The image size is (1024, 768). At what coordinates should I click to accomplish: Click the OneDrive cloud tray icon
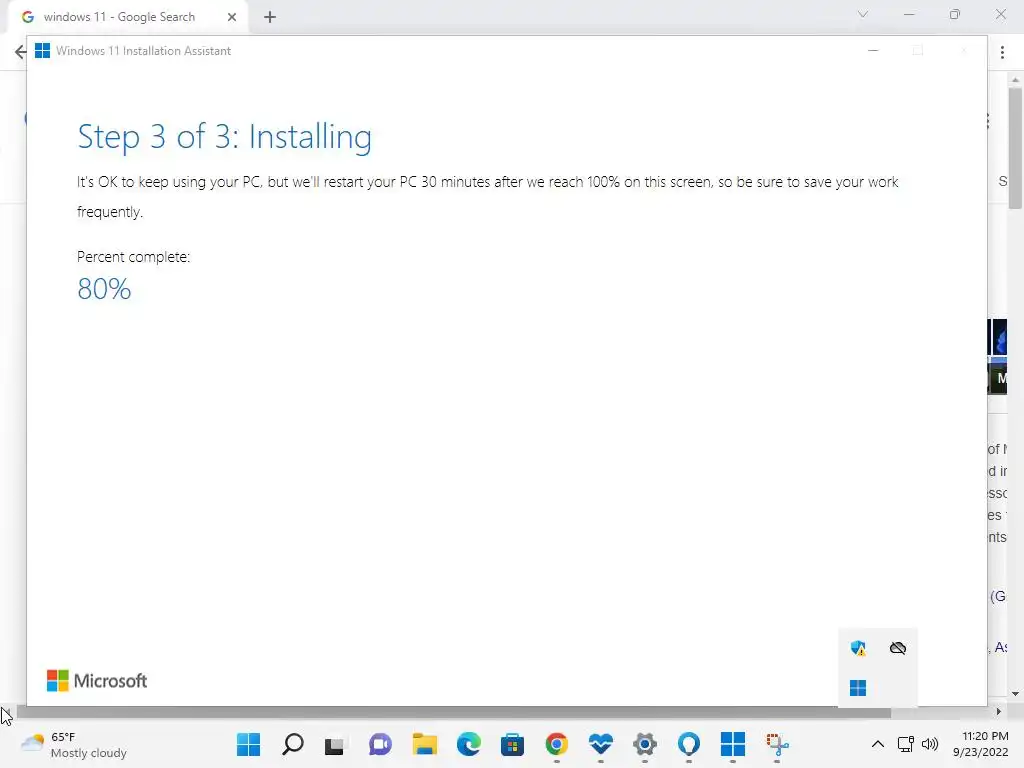pyautogui.click(x=898, y=648)
